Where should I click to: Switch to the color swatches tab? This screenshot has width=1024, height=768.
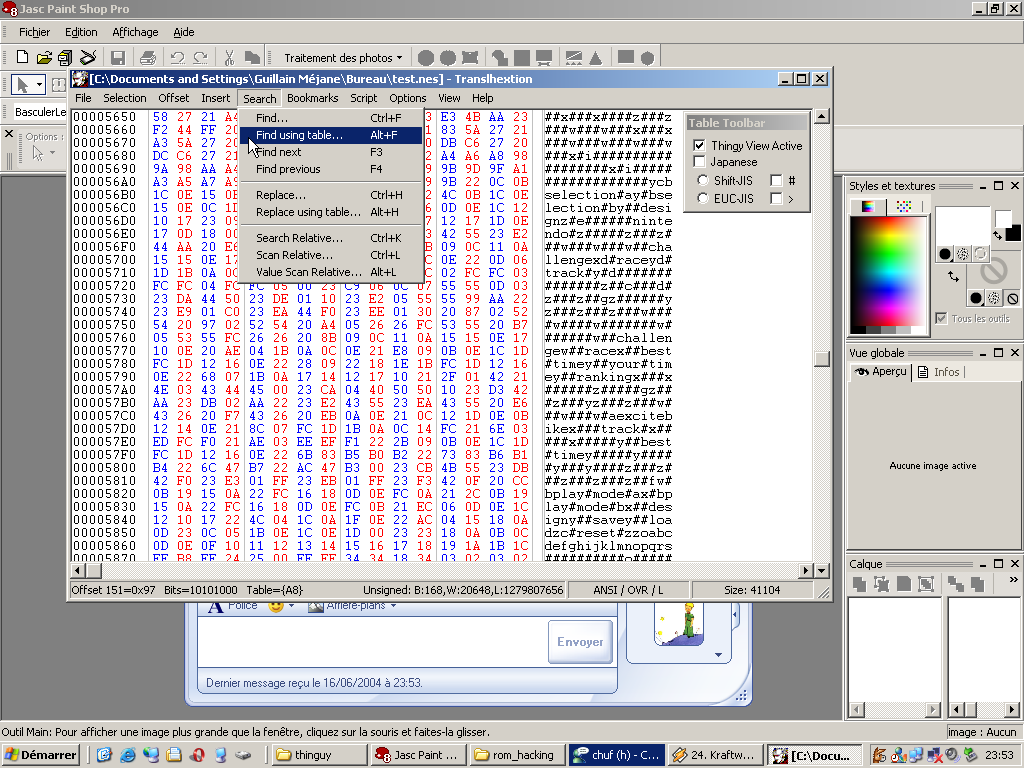tap(904, 206)
